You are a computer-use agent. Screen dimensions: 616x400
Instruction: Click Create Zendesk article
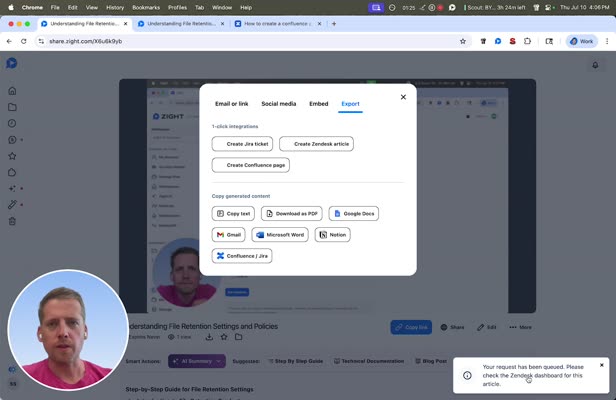[316, 144]
